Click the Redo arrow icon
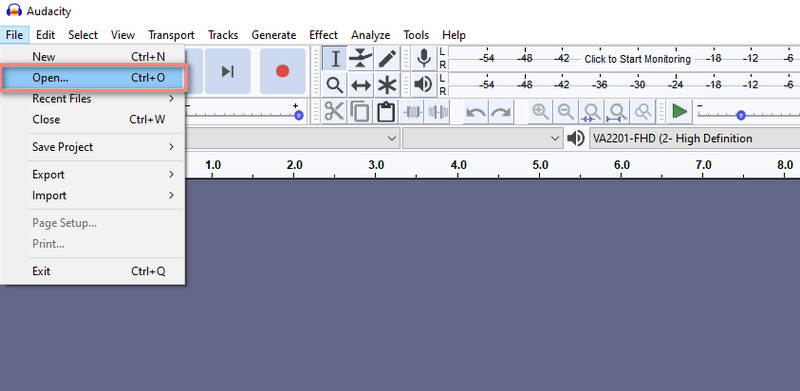The width and height of the screenshot is (800, 391). (502, 111)
